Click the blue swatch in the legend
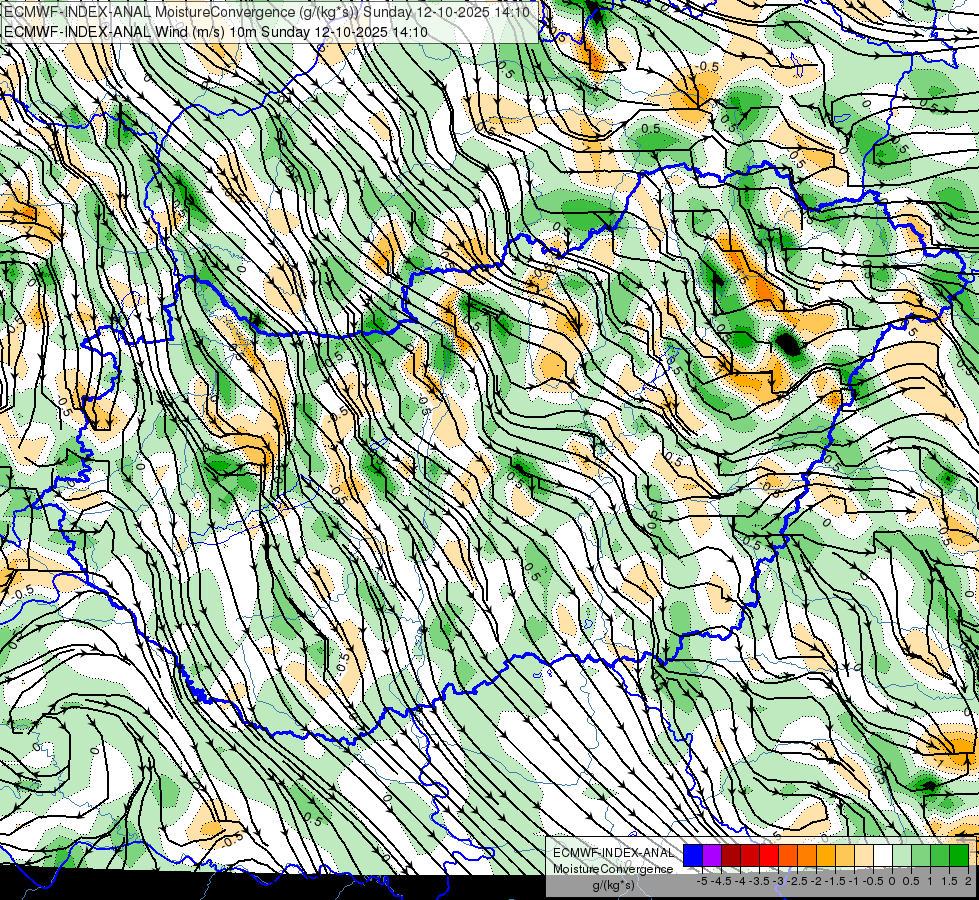Image resolution: width=979 pixels, height=900 pixels. point(693,855)
